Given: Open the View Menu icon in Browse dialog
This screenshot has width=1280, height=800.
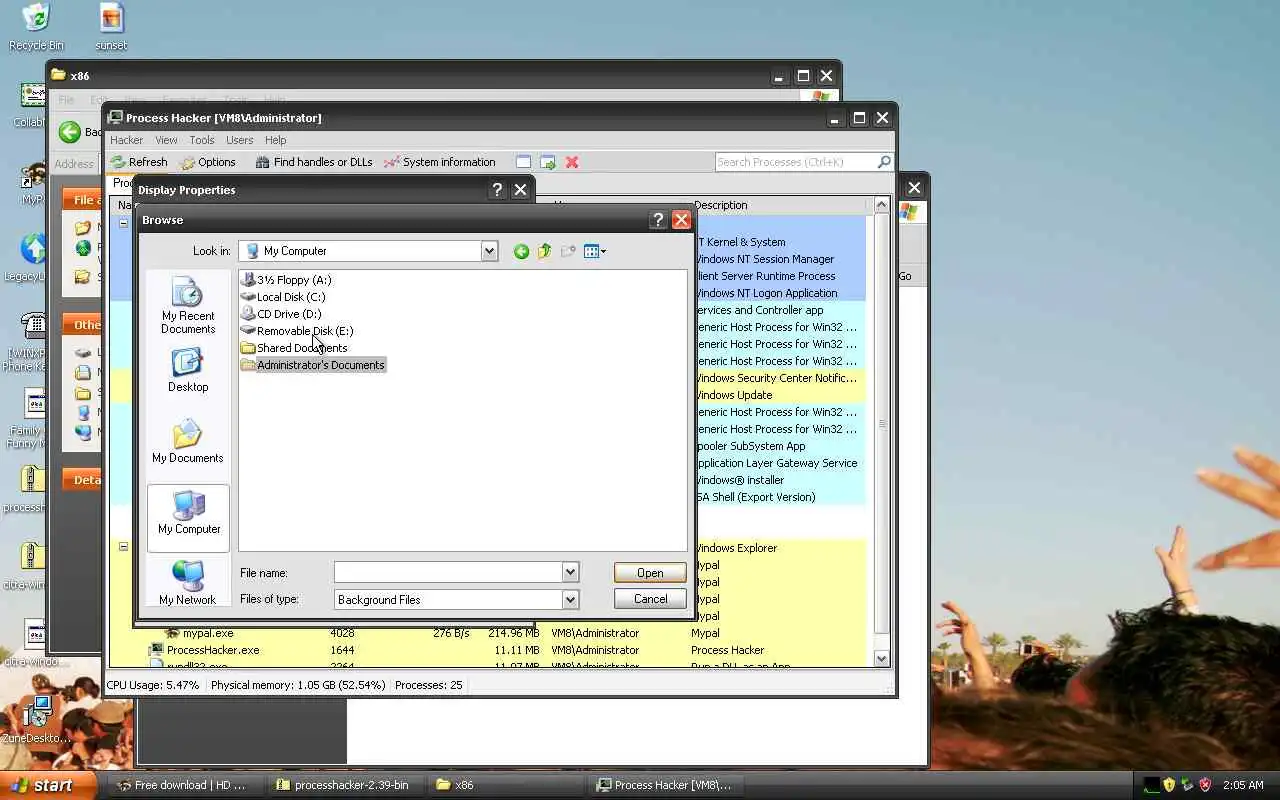Looking at the screenshot, I should (595, 251).
